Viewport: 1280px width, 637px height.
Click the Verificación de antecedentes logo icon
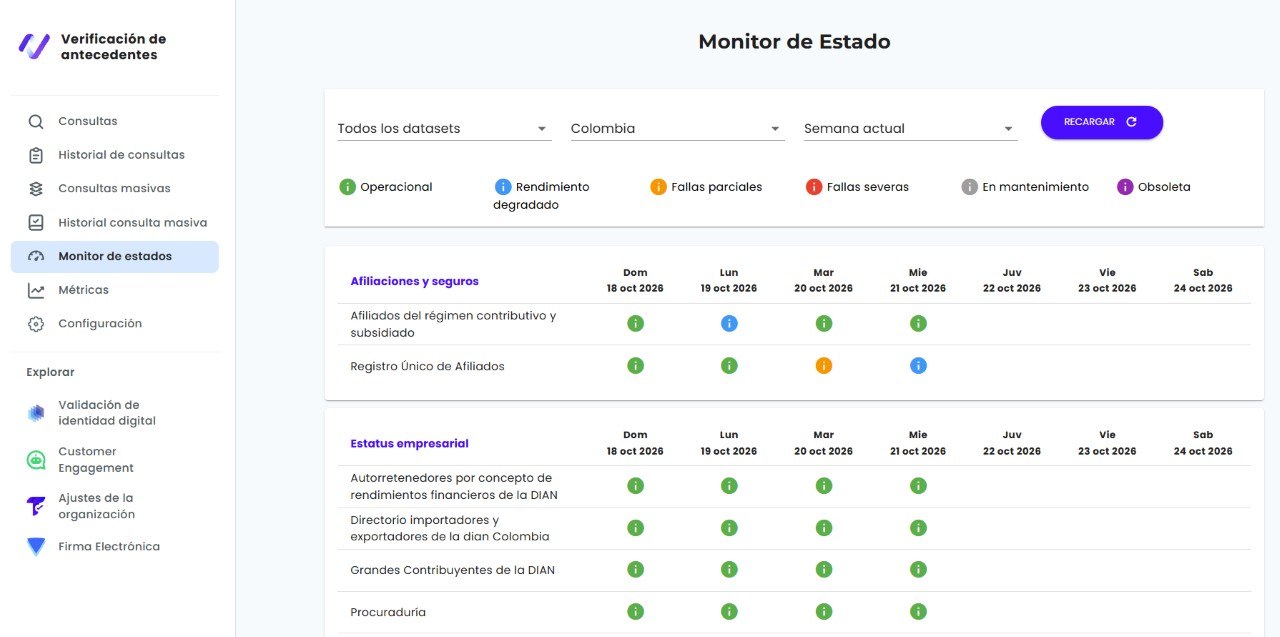click(x=34, y=46)
